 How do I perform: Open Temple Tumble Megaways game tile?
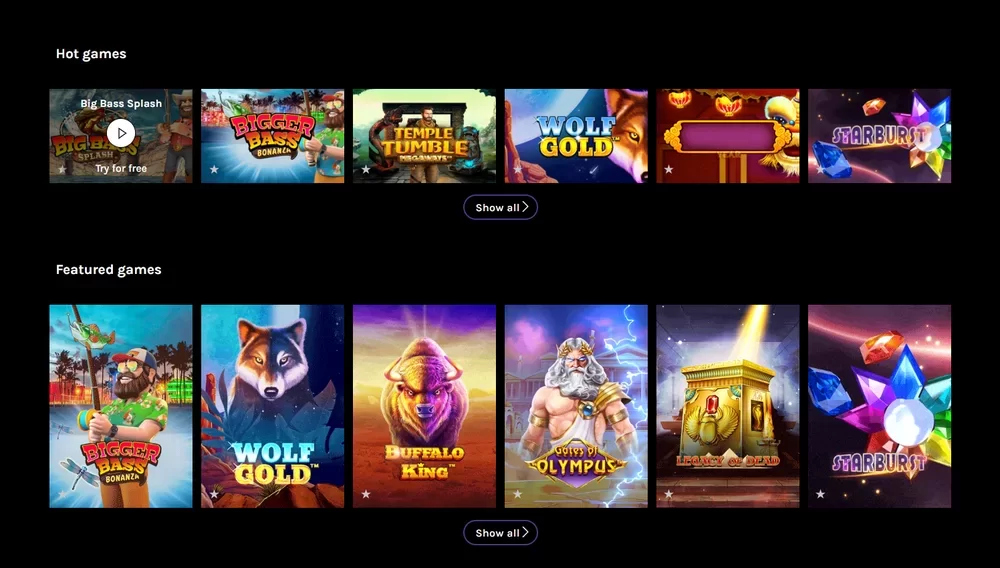point(424,136)
